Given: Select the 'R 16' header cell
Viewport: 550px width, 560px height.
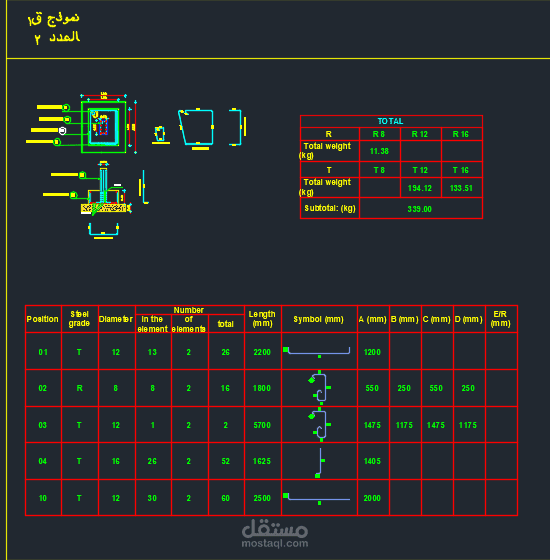Looking at the screenshot, I should click(x=461, y=134).
